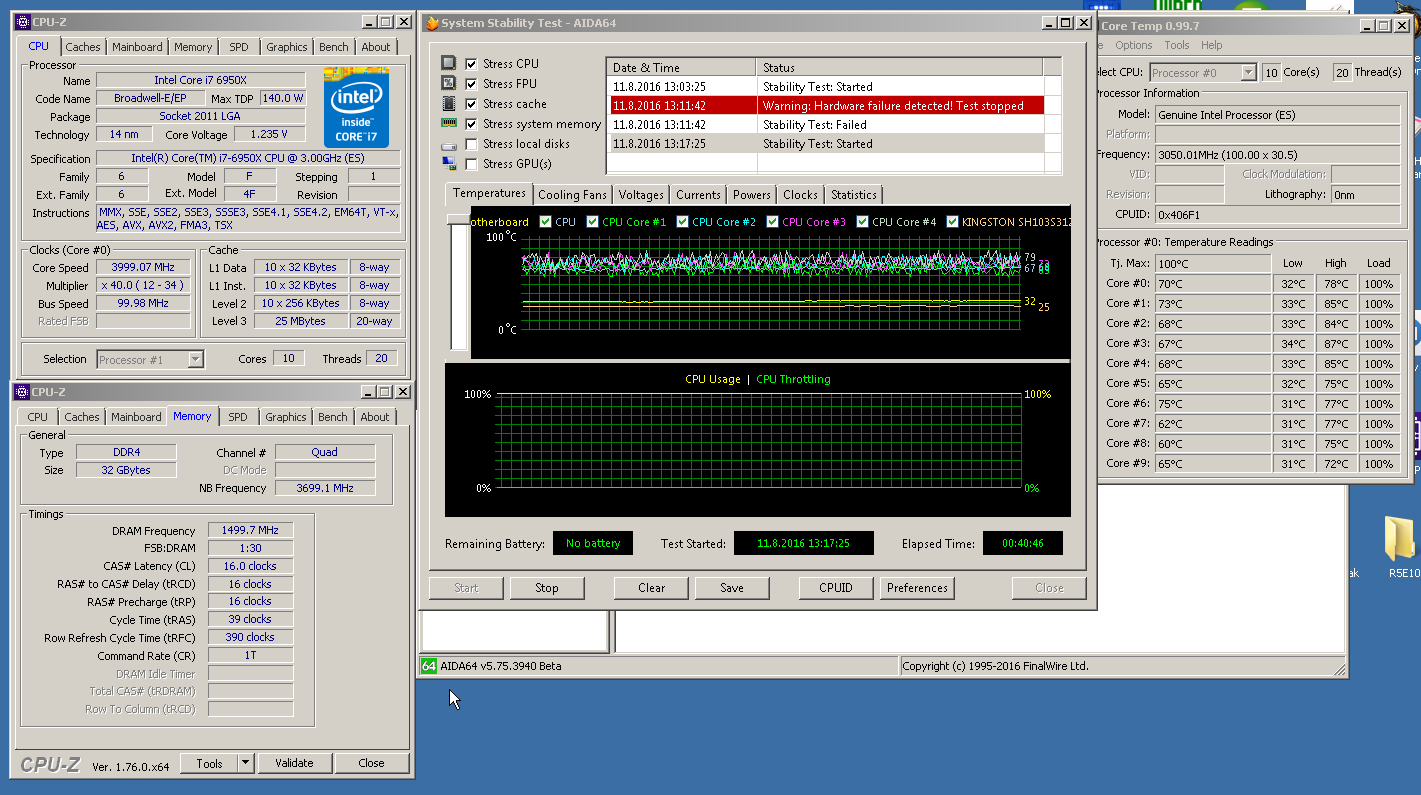Click the DRAM Frequency value 1499.7 MHz
The image size is (1421, 795).
[250, 531]
